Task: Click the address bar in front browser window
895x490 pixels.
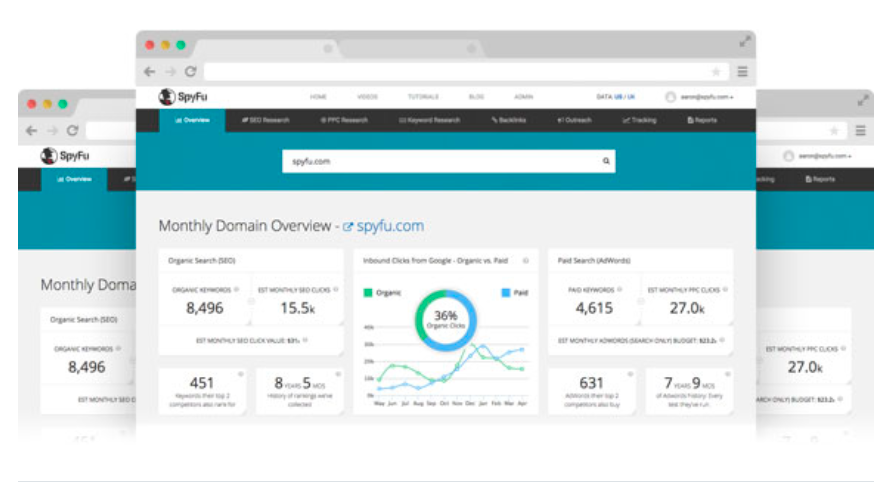Action: tap(466, 71)
